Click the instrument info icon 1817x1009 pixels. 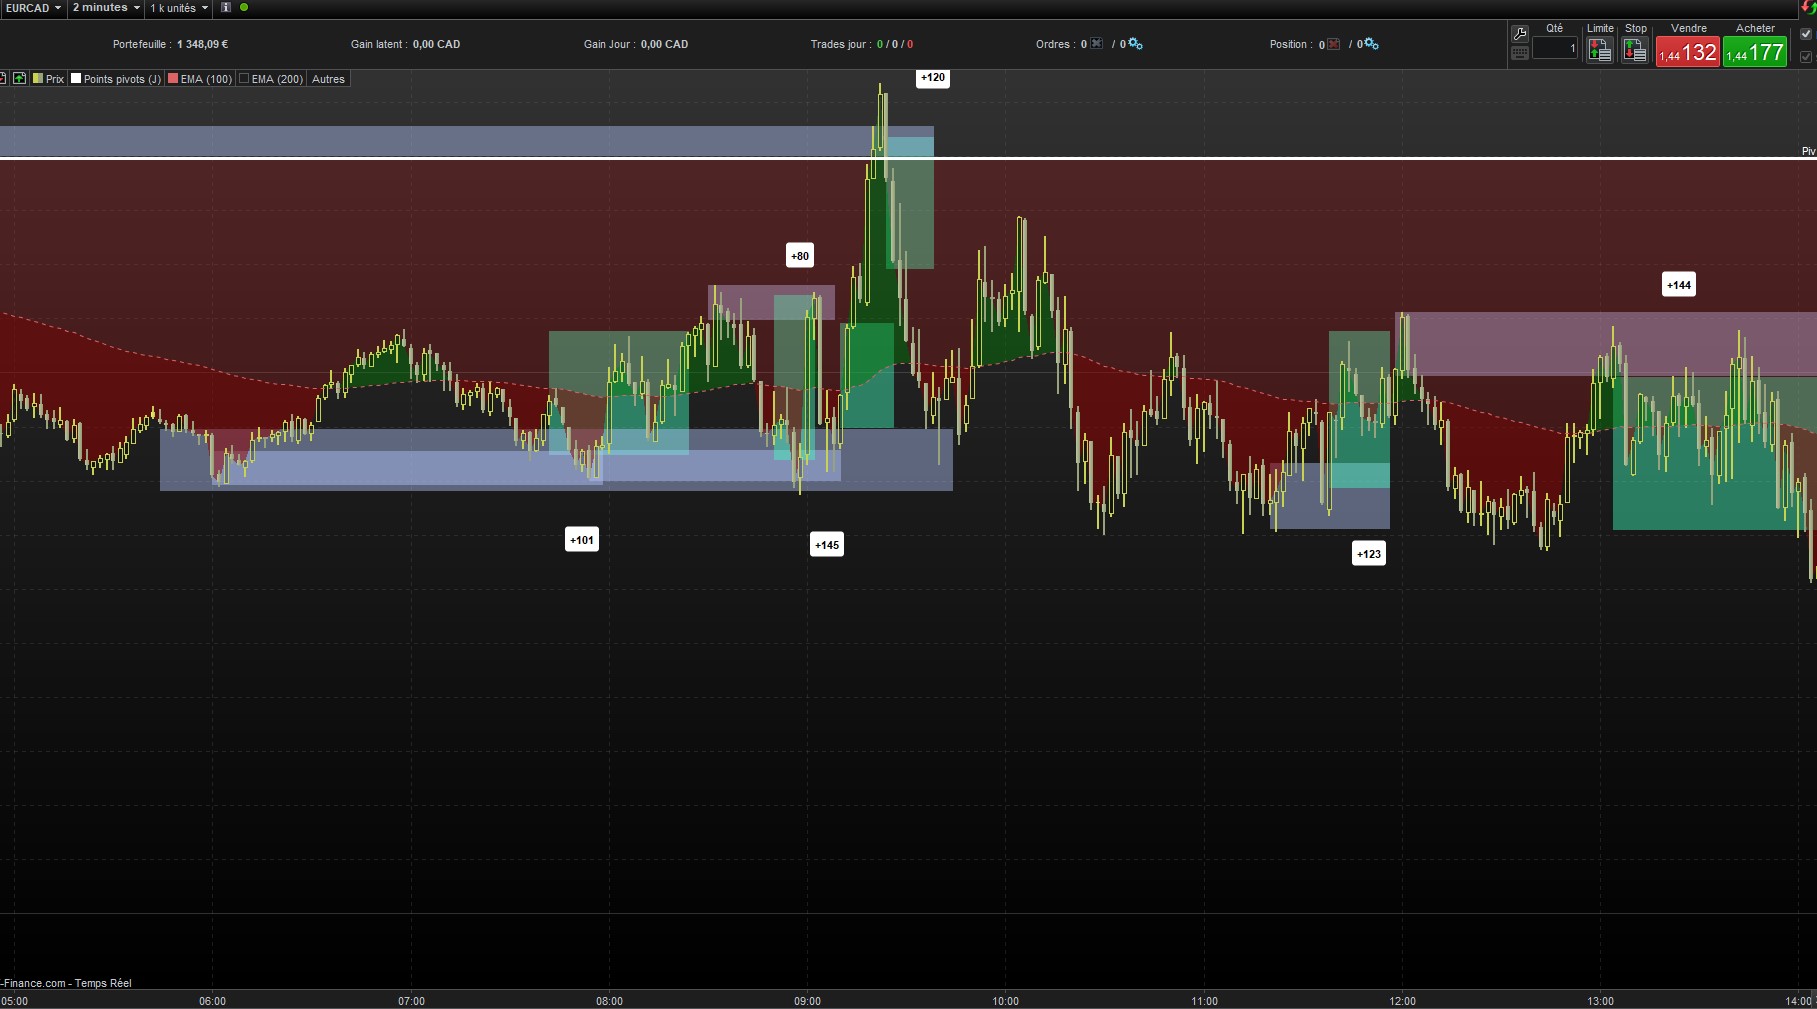coord(226,8)
